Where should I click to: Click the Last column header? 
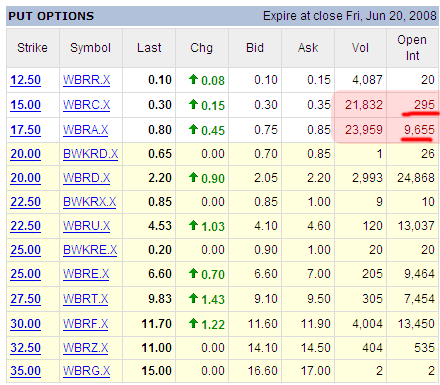(x=149, y=48)
